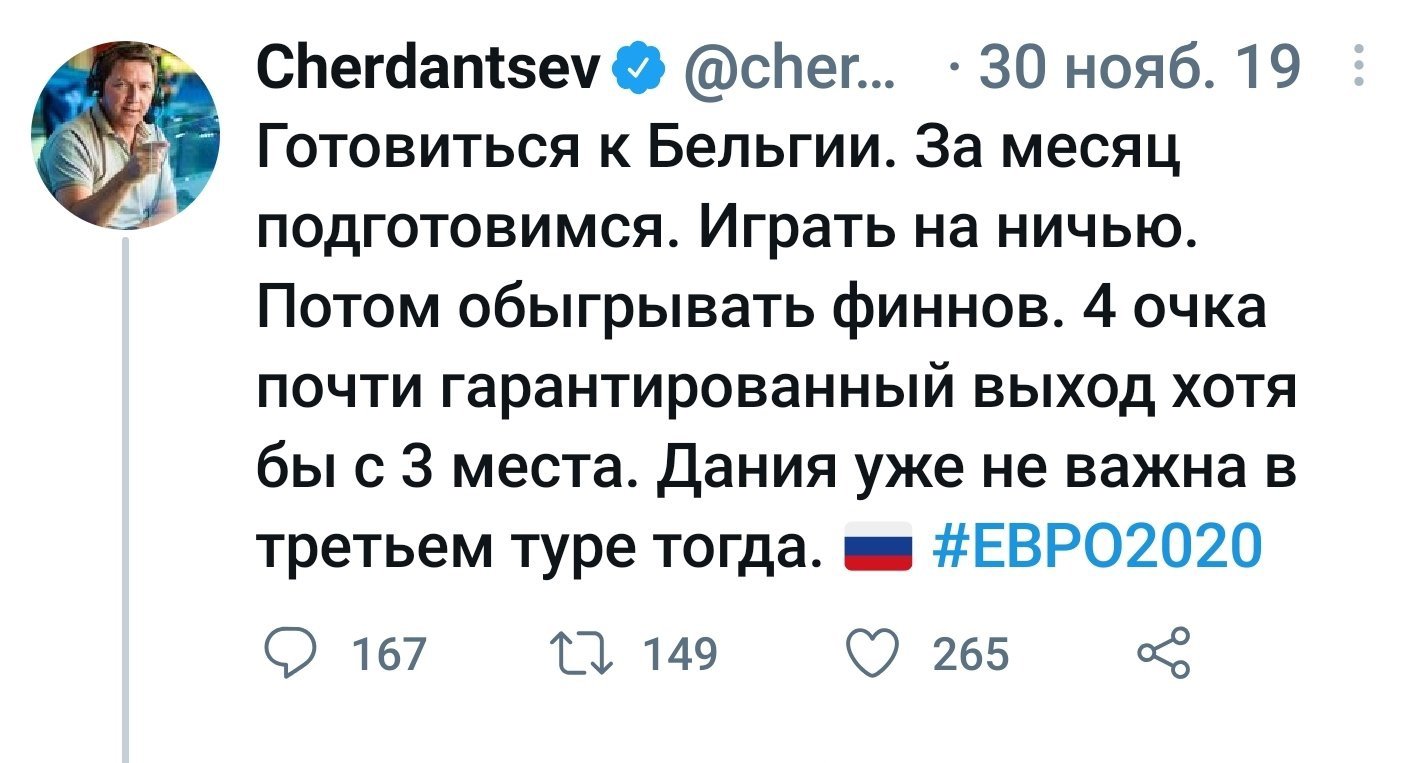Click the 149 retweets count
Image resolution: width=1414 pixels, height=763 pixels.
tap(683, 656)
